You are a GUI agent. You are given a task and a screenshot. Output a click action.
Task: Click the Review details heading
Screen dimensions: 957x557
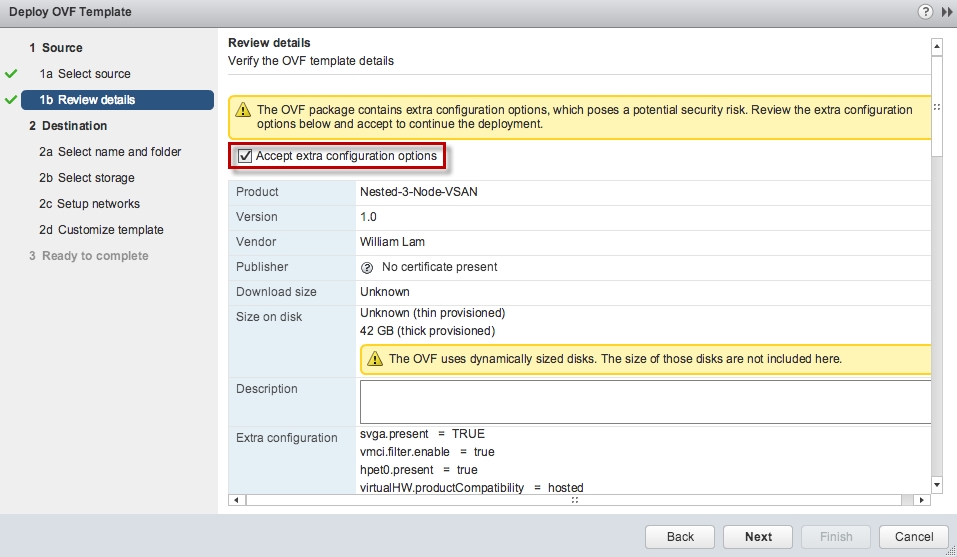click(269, 43)
